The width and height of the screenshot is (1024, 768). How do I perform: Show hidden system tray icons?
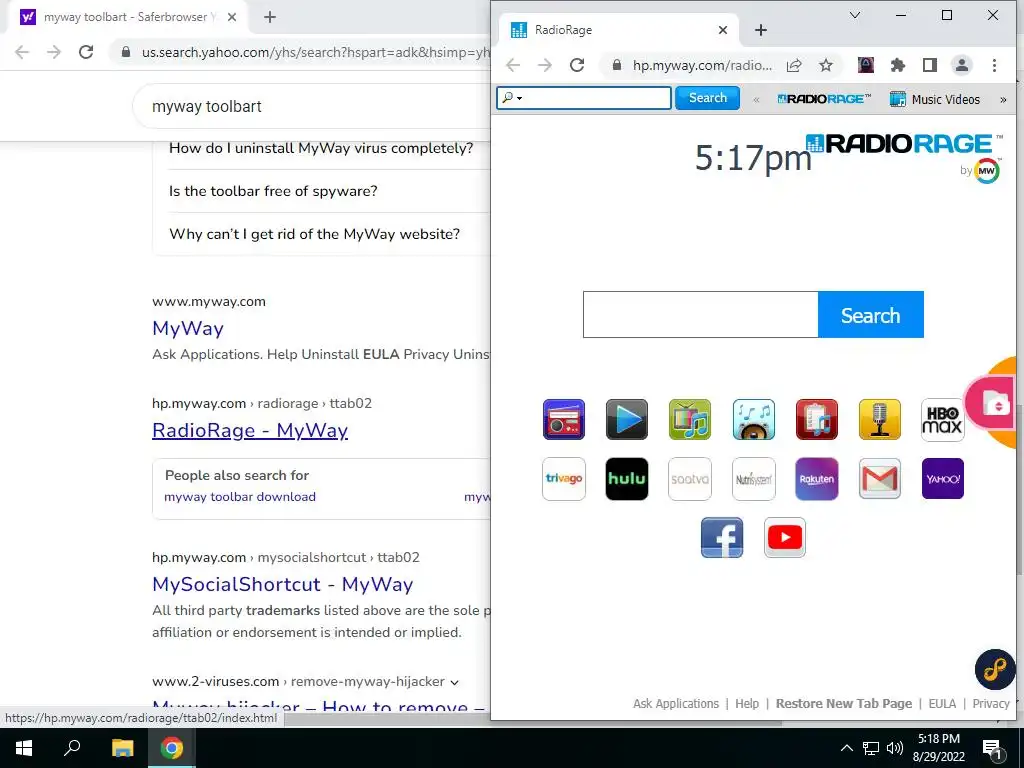846,748
